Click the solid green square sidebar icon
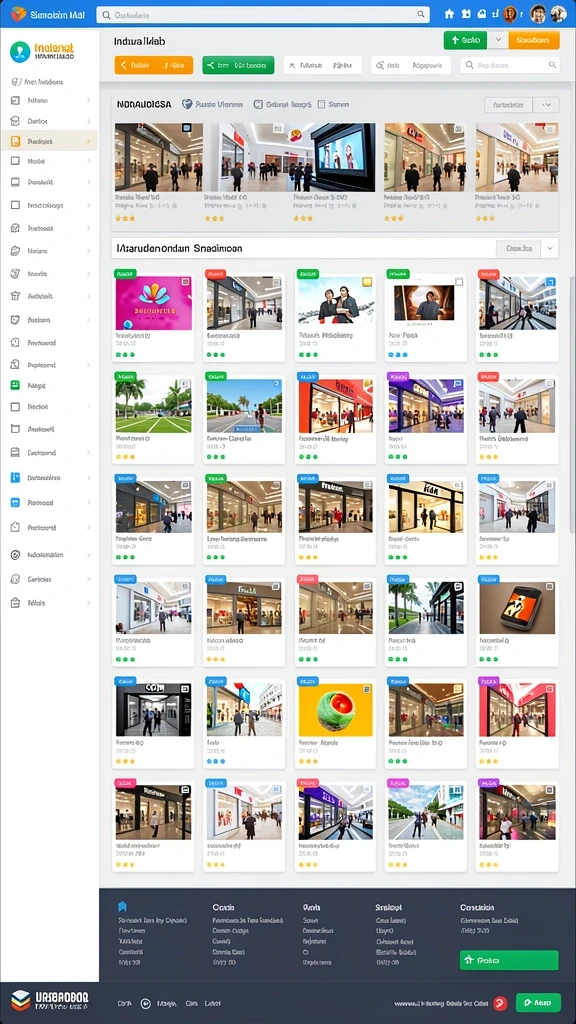The height and width of the screenshot is (1024, 576). tap(16, 385)
